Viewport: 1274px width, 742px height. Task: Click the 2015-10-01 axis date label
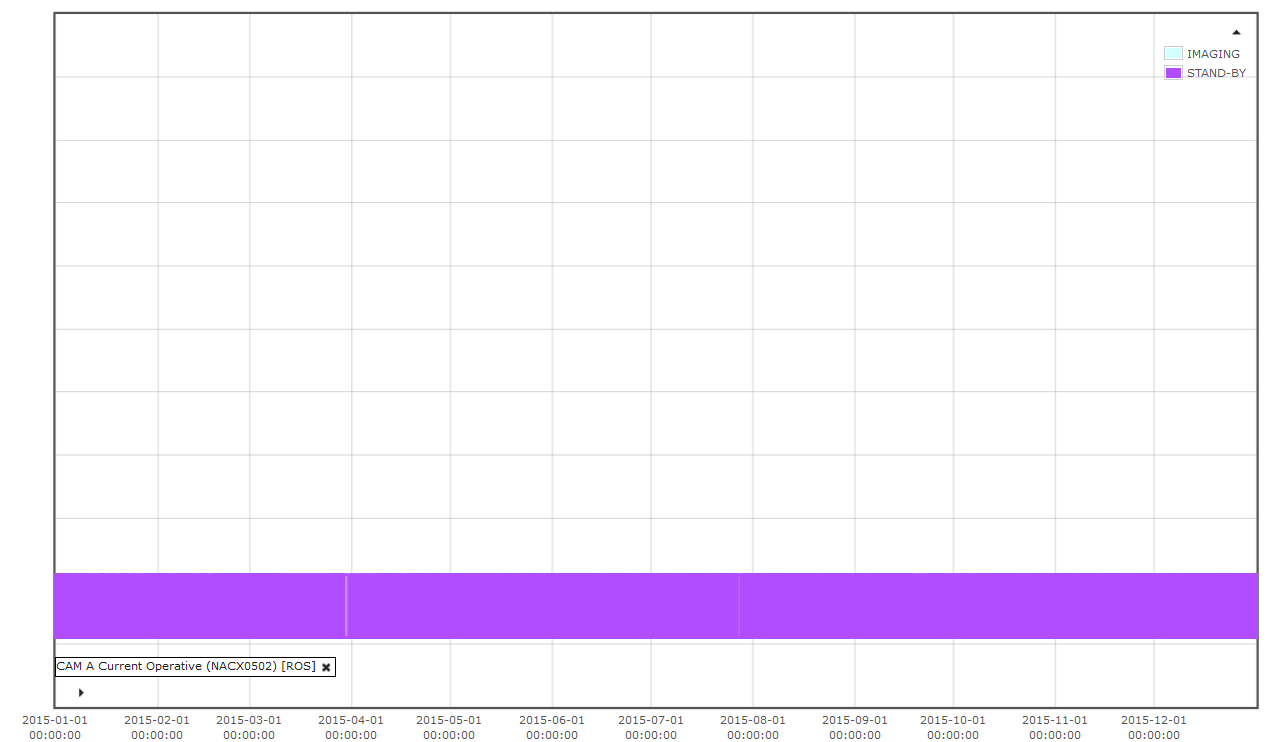click(x=953, y=727)
